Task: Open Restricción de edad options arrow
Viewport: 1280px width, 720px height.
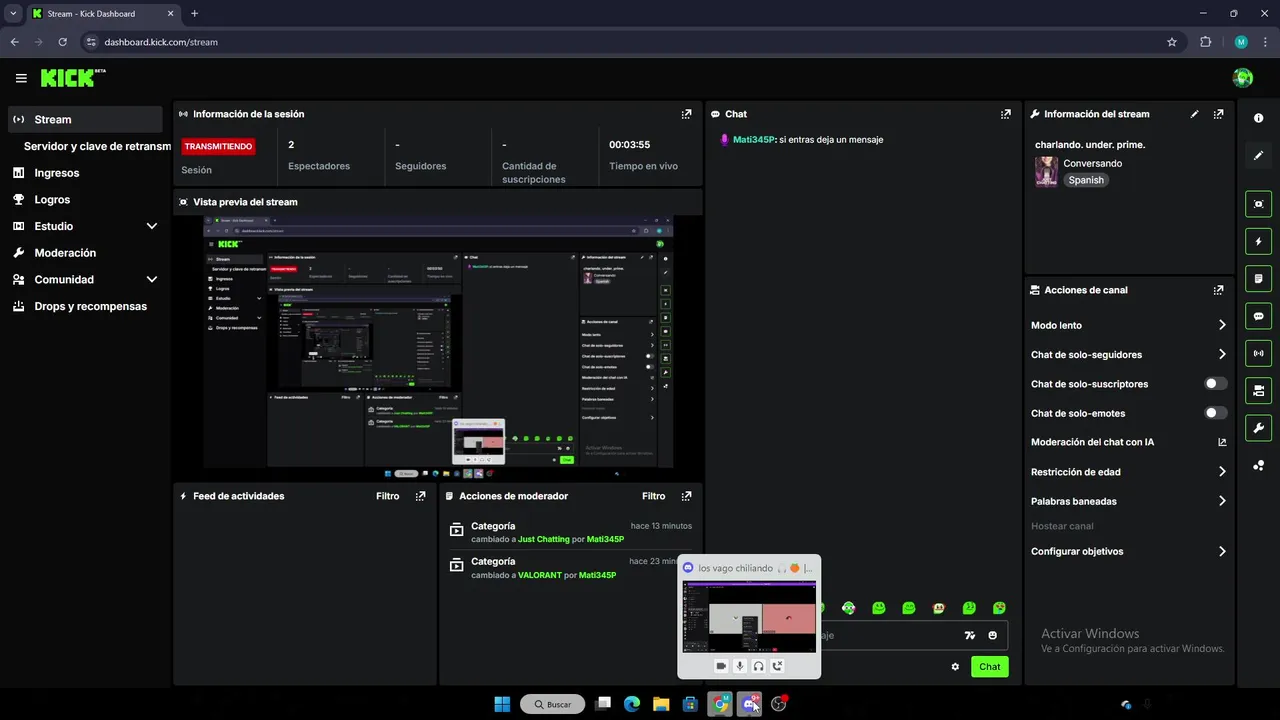Action: (x=1222, y=472)
